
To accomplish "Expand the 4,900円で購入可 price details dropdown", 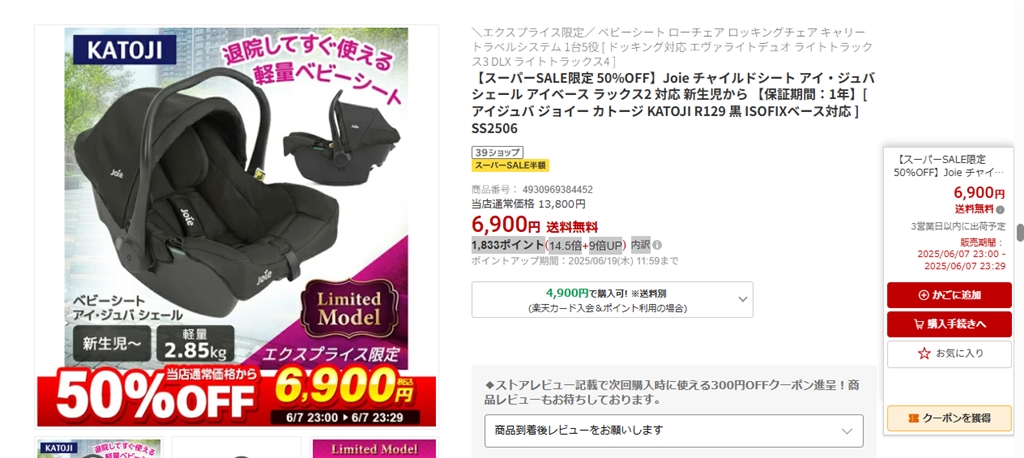I will click(612, 300).
